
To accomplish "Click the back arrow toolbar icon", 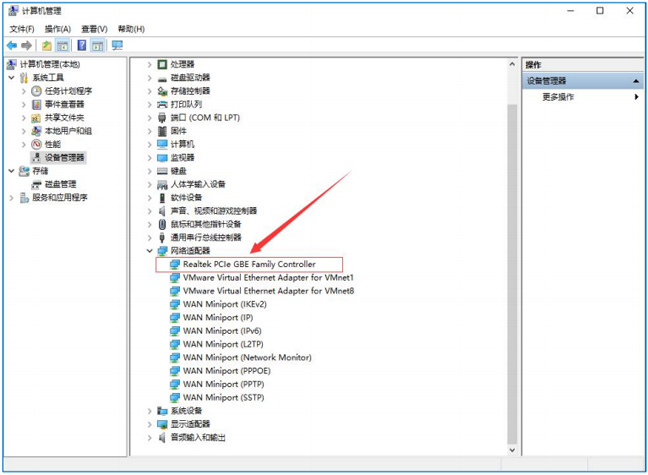I will coord(12,46).
